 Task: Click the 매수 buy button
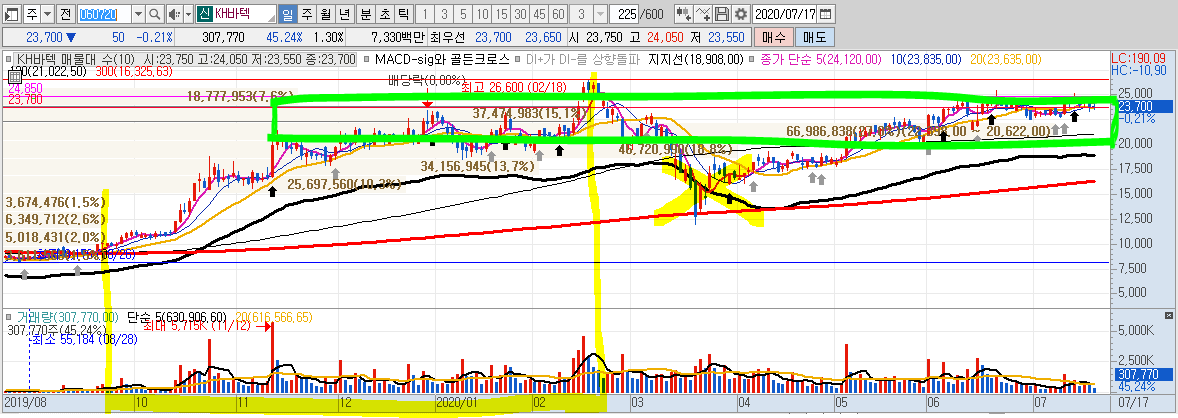[773, 36]
